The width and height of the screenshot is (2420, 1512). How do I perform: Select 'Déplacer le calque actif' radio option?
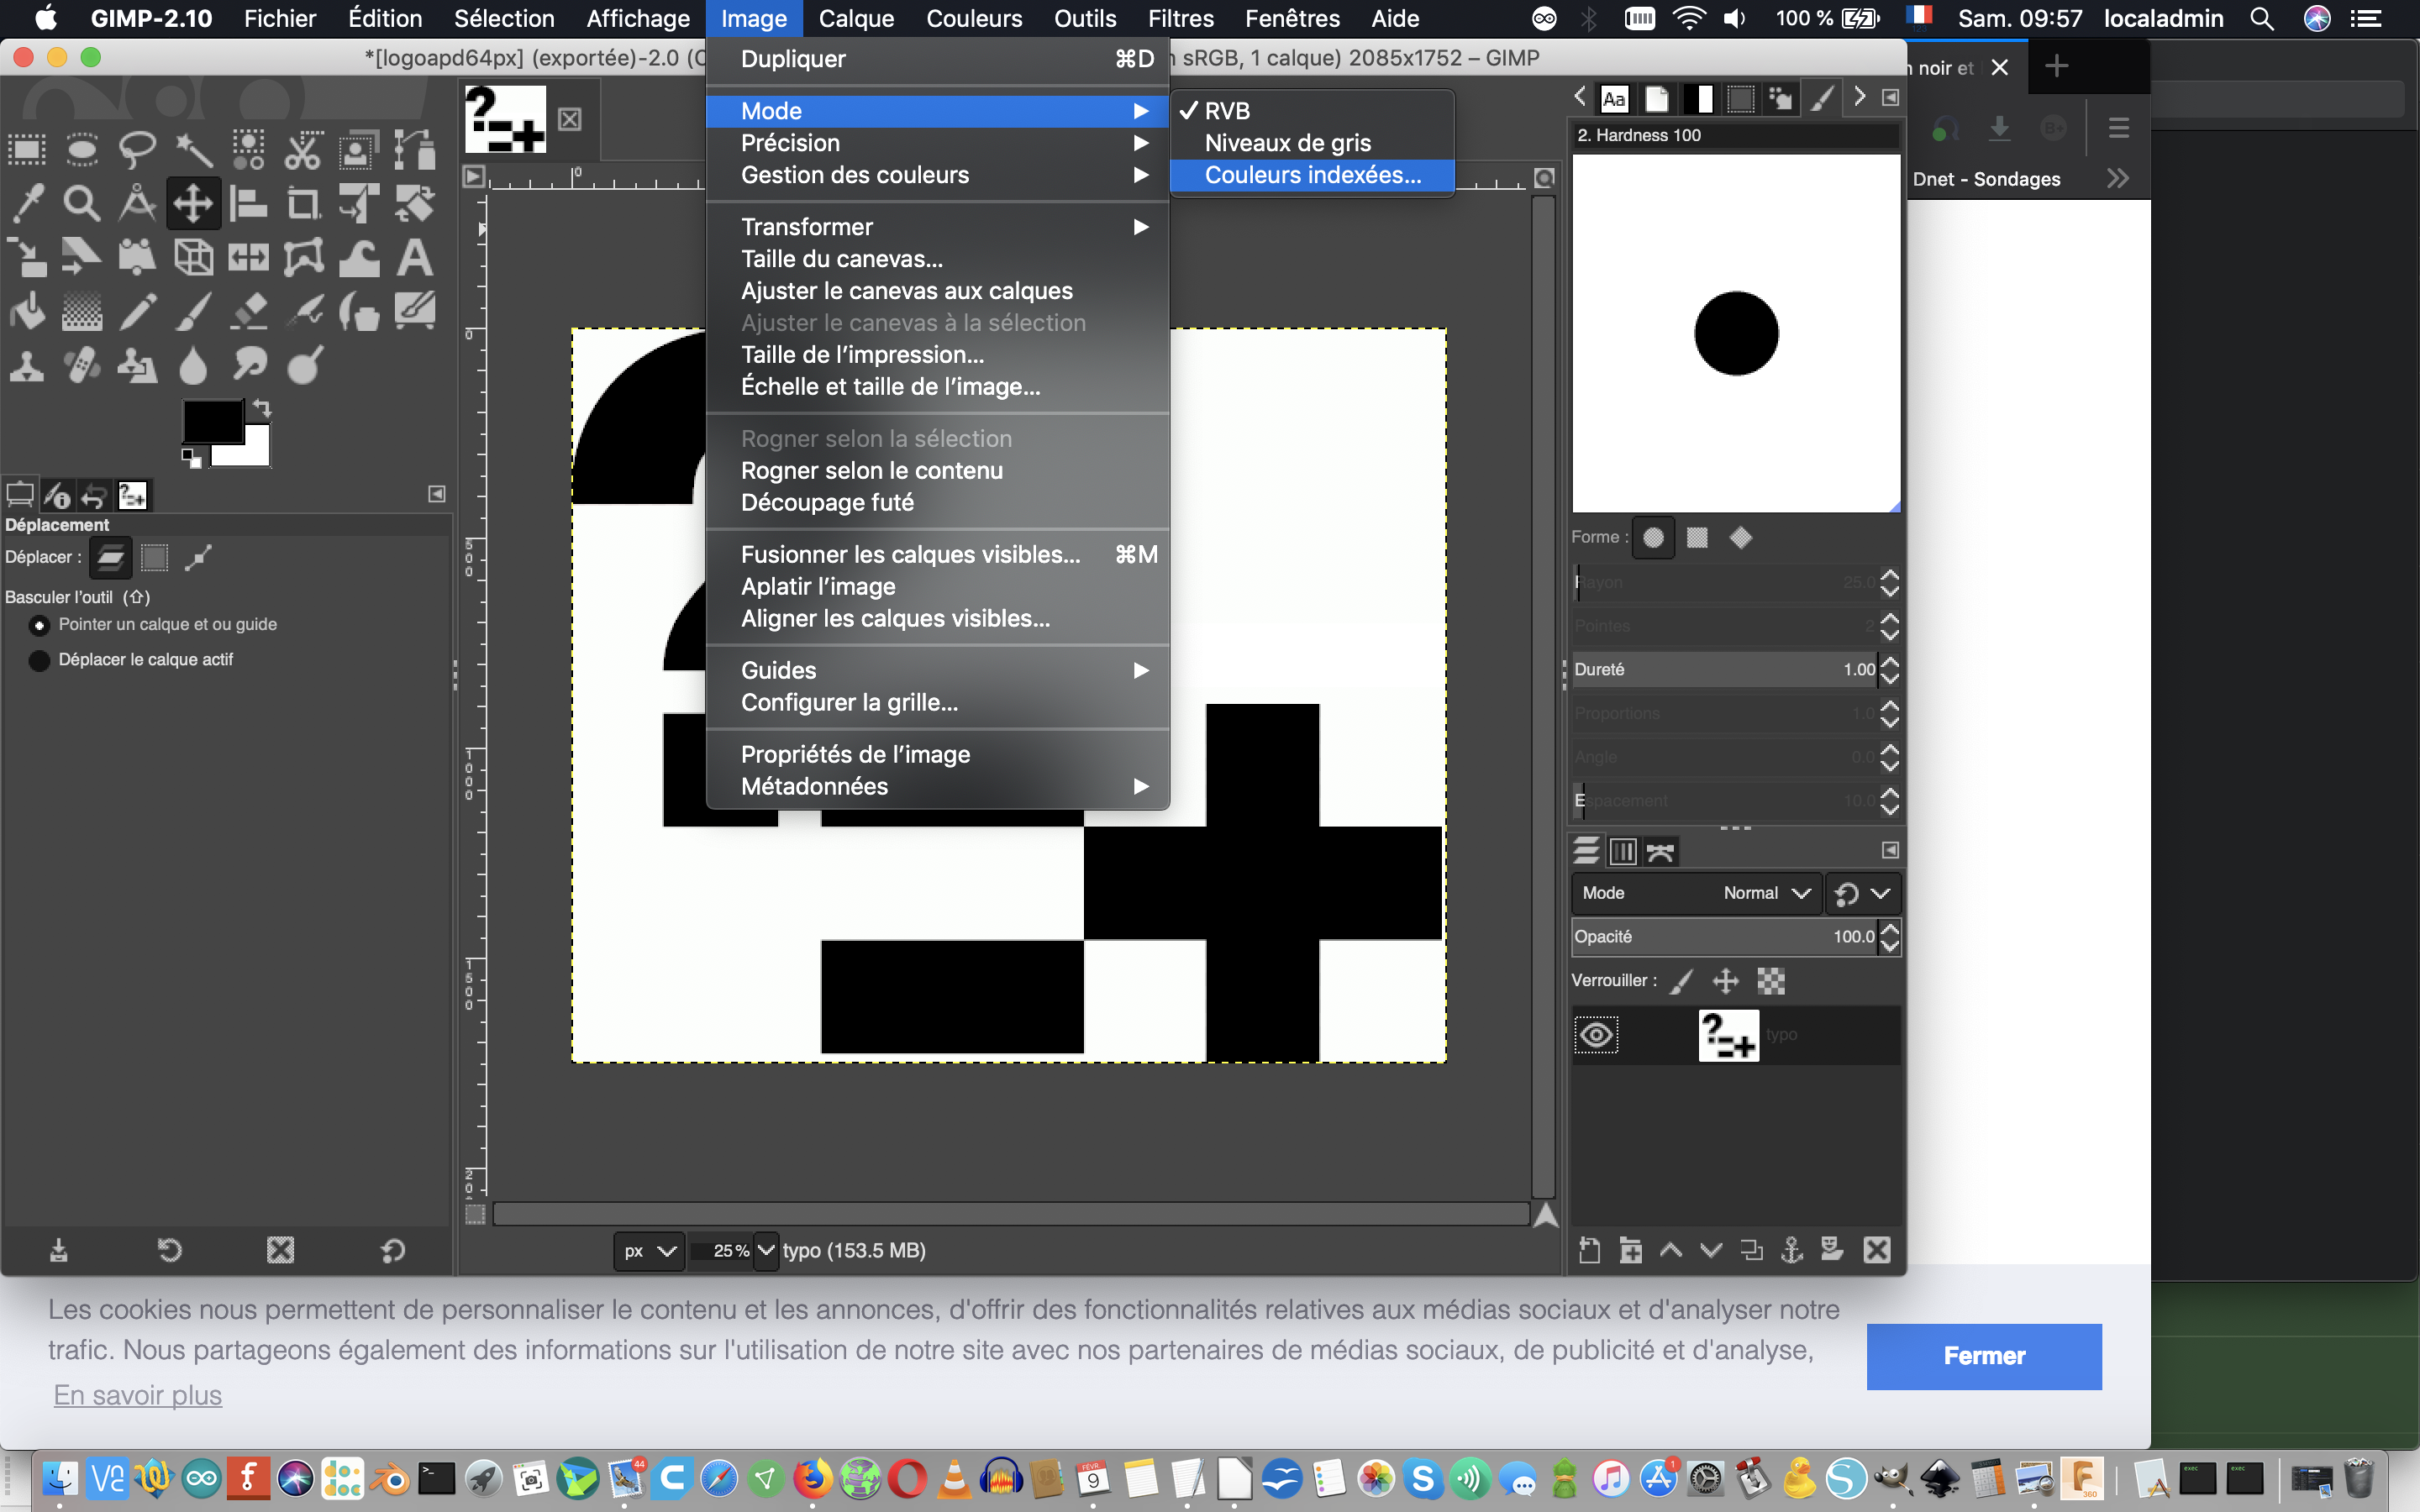(39, 660)
